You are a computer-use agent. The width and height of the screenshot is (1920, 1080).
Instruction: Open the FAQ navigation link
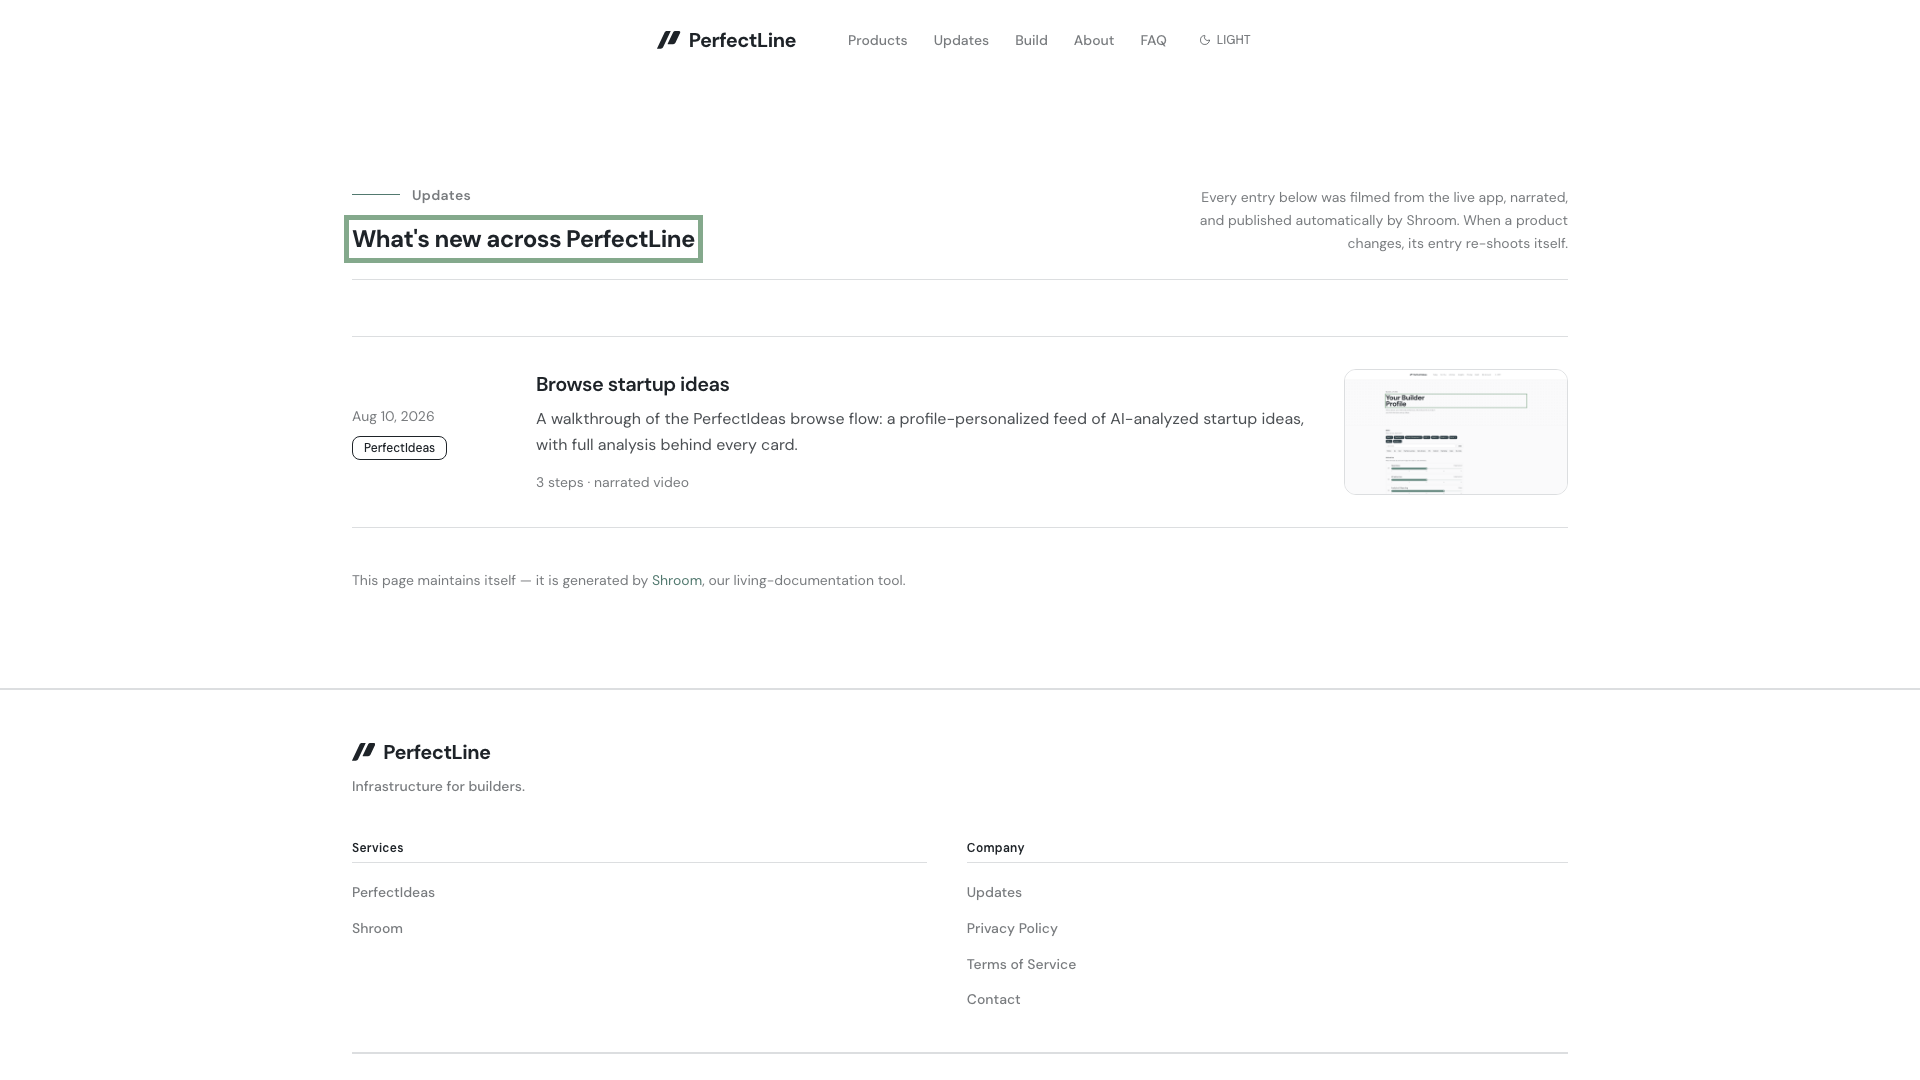pos(1153,40)
